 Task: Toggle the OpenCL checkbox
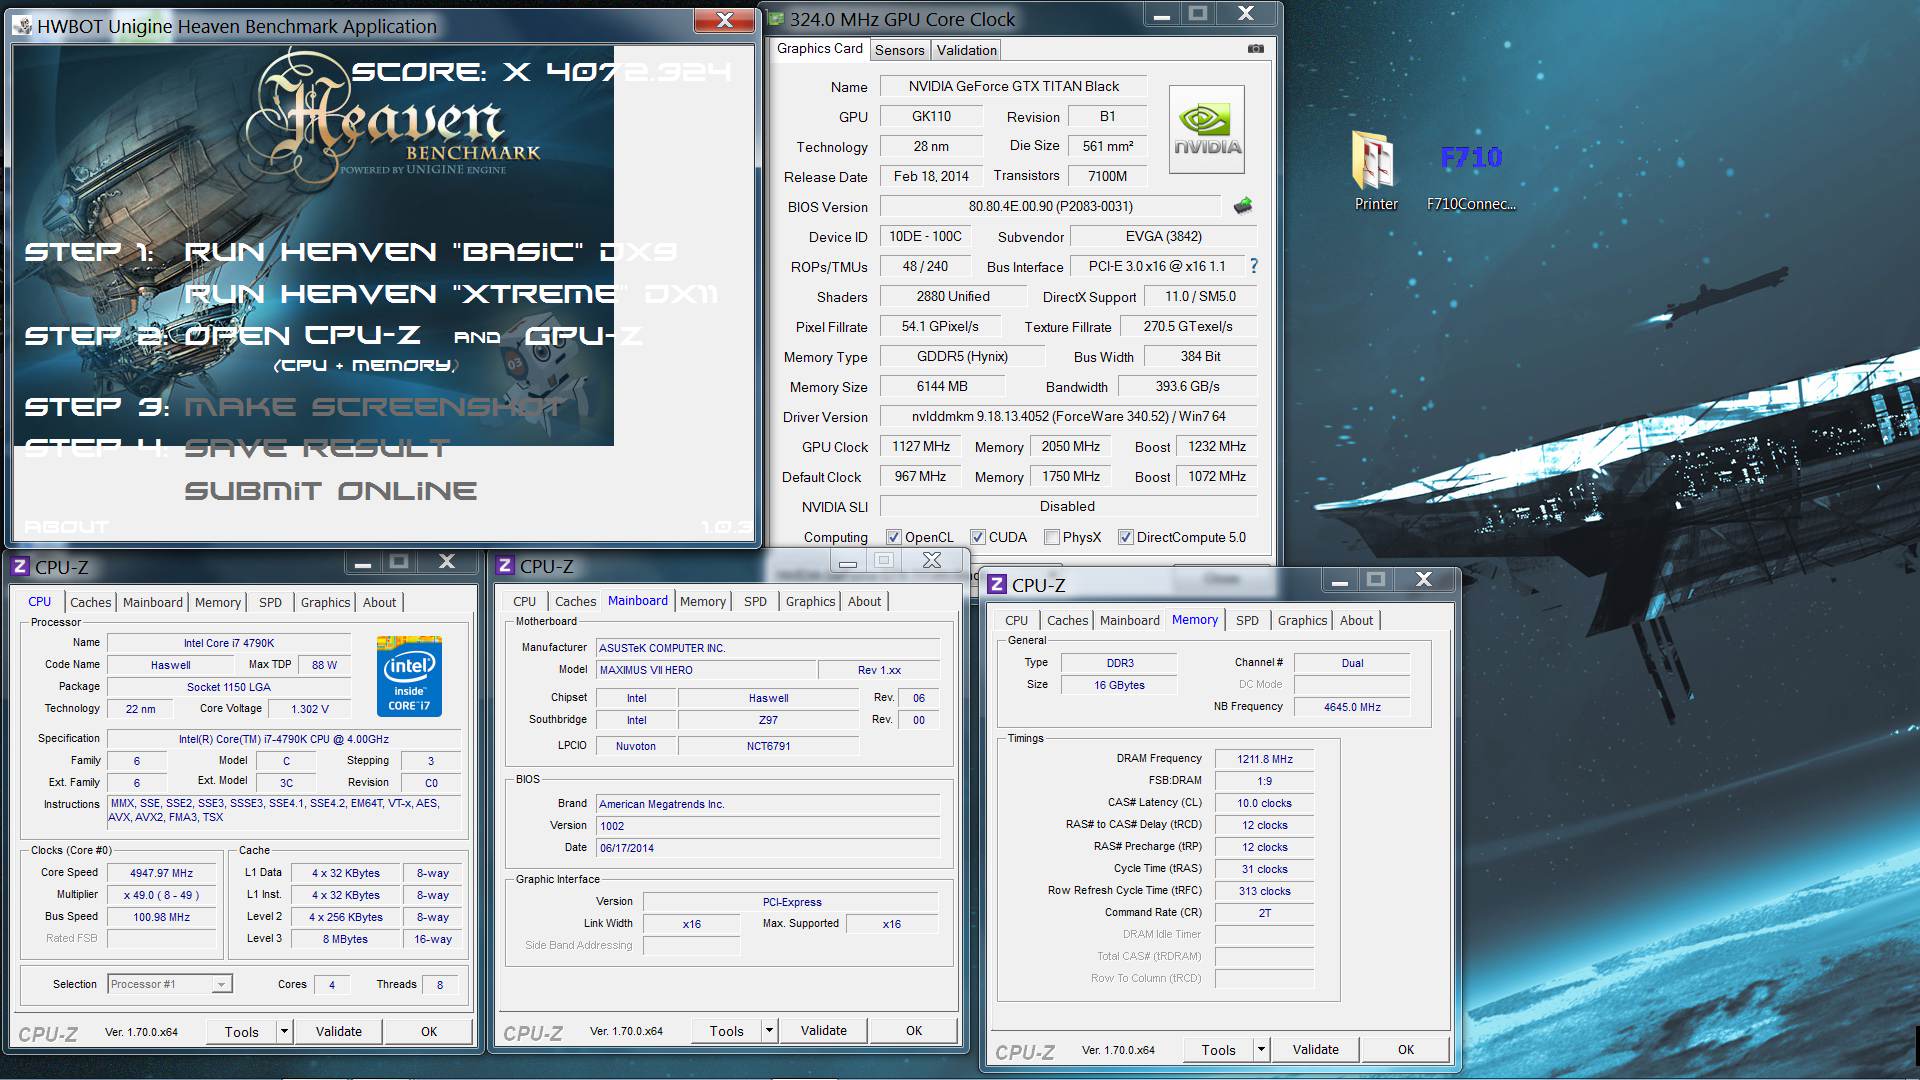(x=894, y=537)
